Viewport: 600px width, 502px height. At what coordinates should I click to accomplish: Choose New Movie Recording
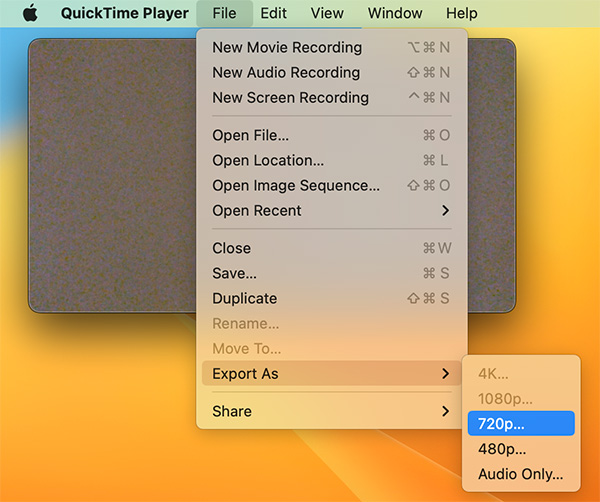[x=331, y=47]
